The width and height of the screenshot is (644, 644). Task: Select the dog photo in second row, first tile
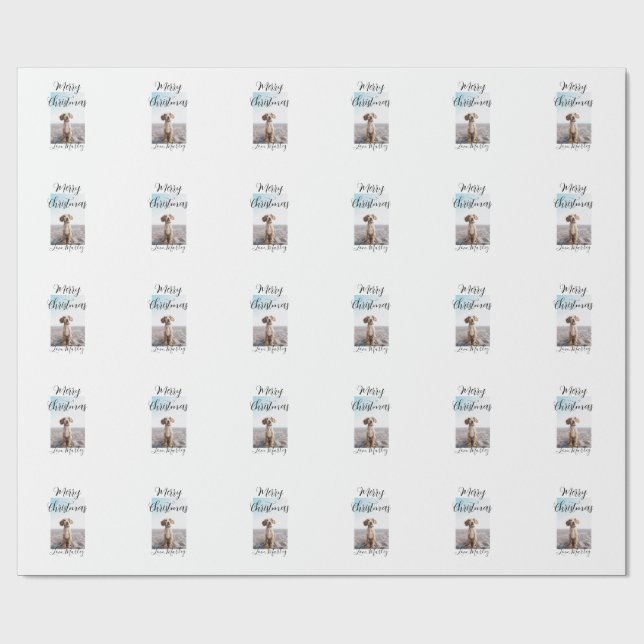(x=65, y=226)
